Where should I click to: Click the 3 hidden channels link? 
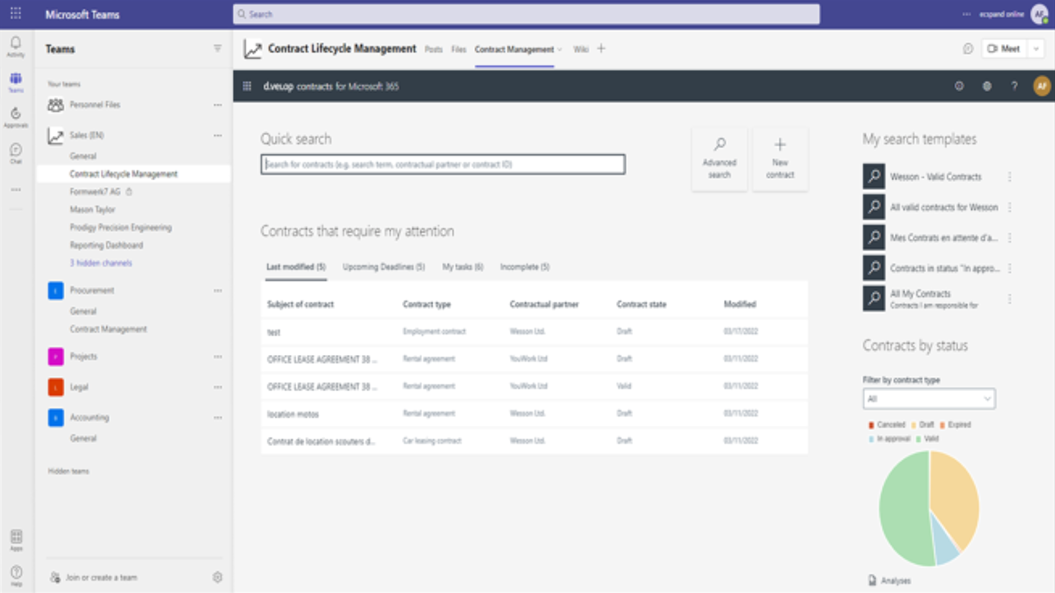click(x=100, y=263)
